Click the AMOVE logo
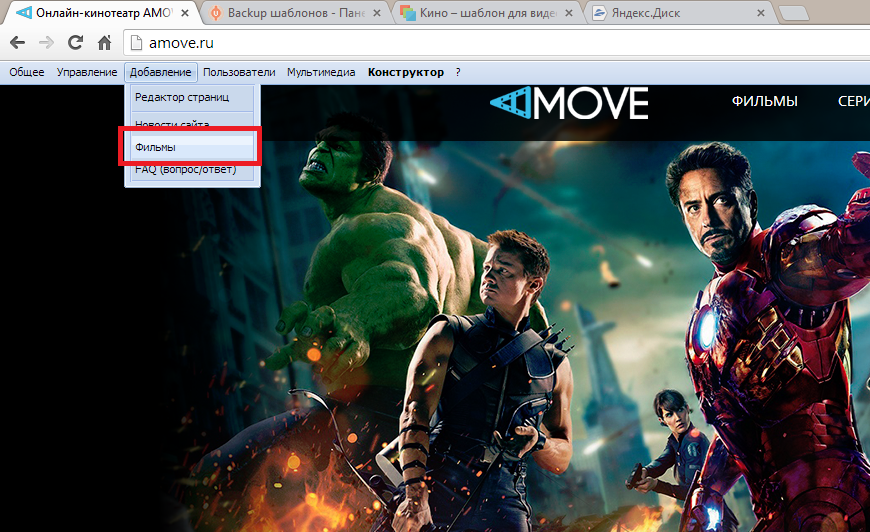The image size is (870, 532). (569, 103)
